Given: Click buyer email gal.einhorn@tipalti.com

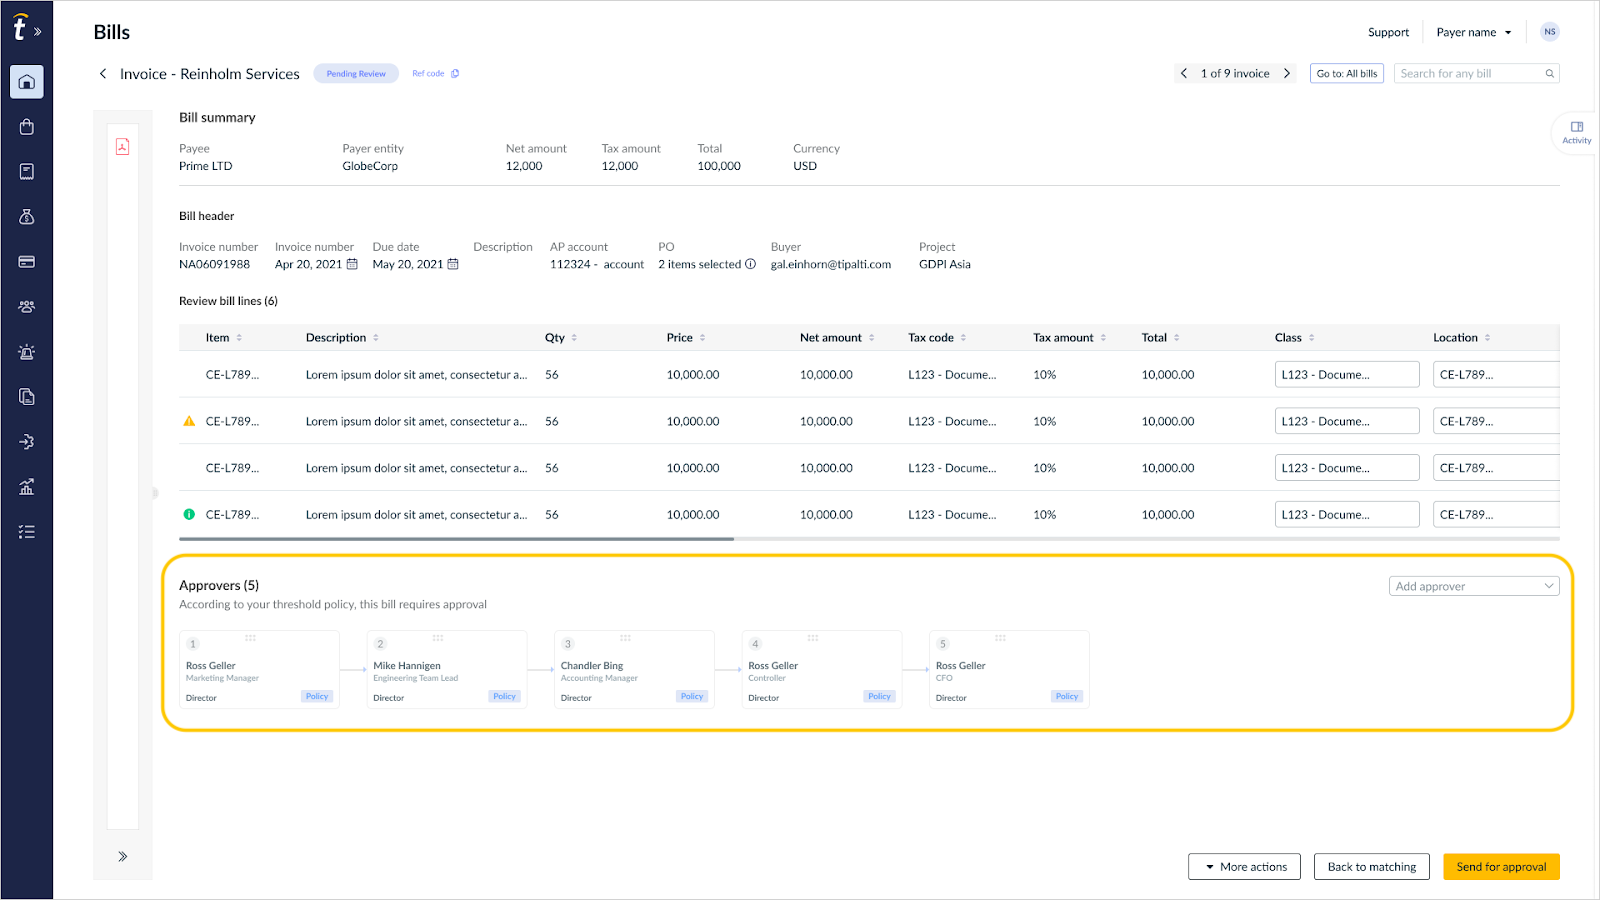Looking at the screenshot, I should 830,265.
